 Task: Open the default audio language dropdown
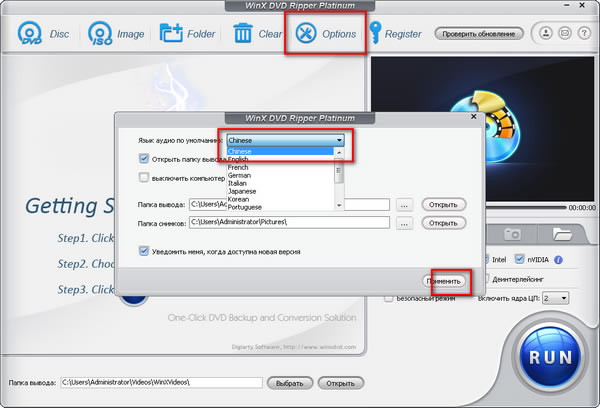coord(285,140)
